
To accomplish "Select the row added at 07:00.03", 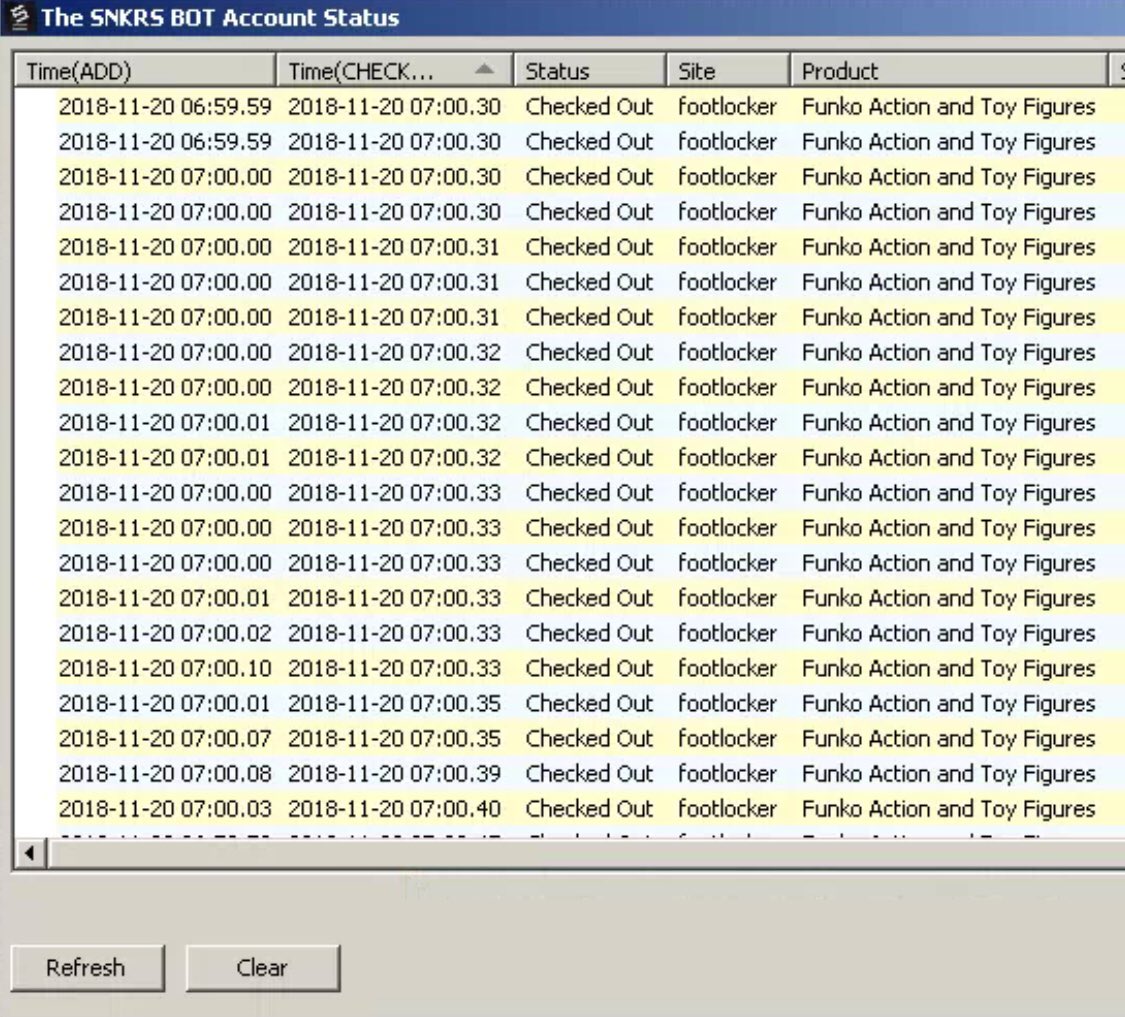I will [x=590, y=809].
